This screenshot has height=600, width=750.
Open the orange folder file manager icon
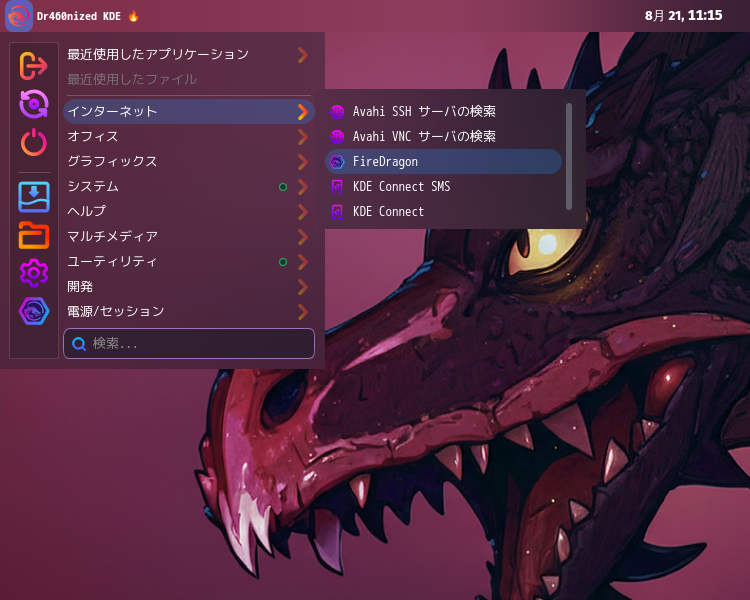tap(33, 235)
